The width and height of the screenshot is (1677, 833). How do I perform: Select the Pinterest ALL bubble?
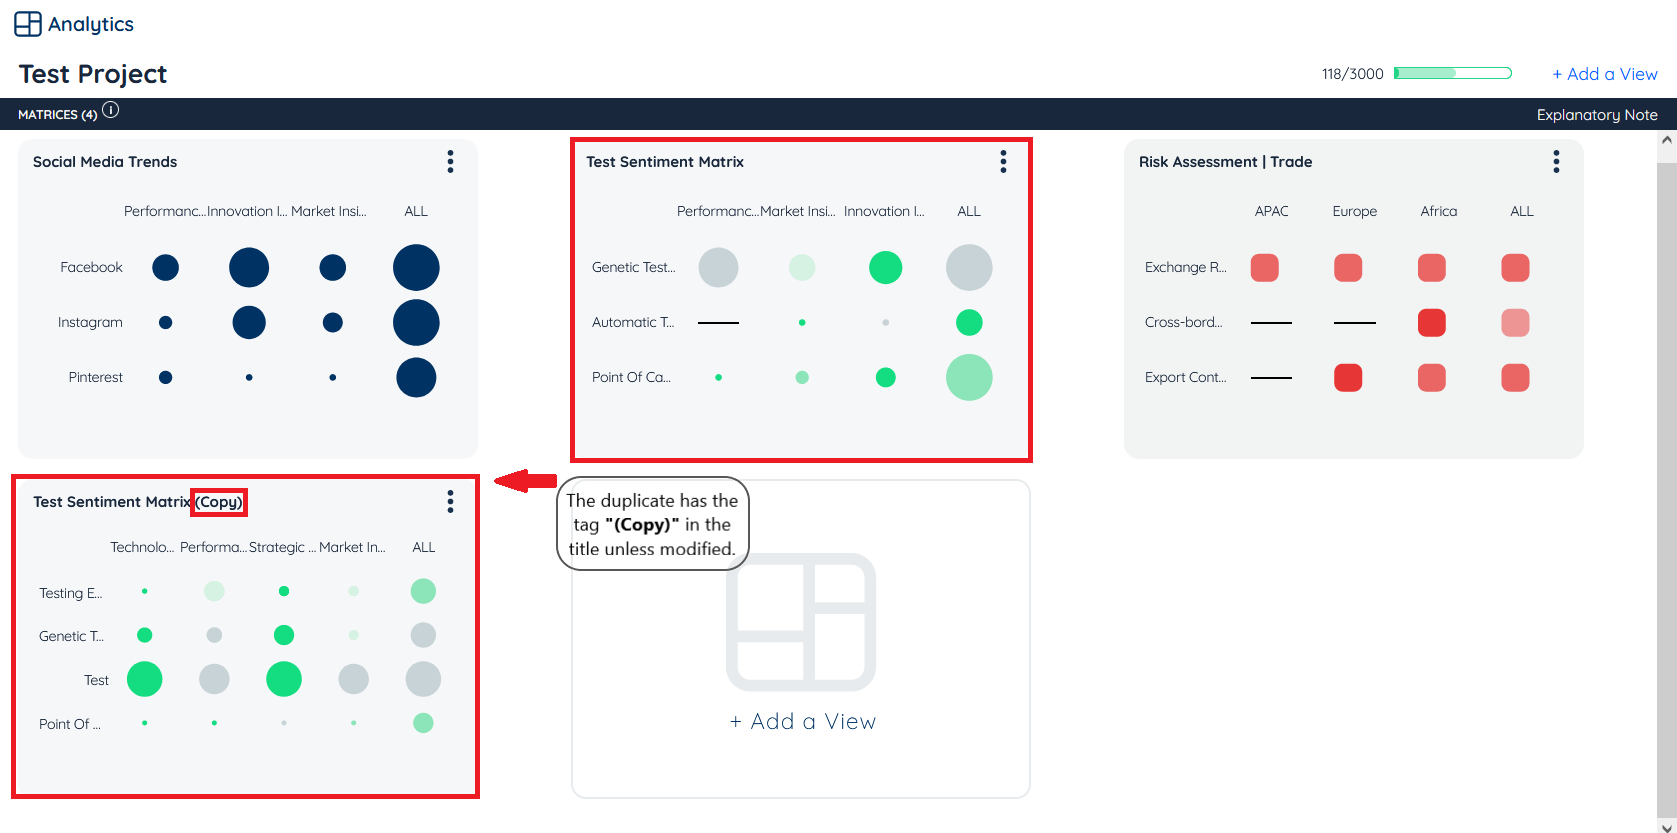click(x=416, y=378)
